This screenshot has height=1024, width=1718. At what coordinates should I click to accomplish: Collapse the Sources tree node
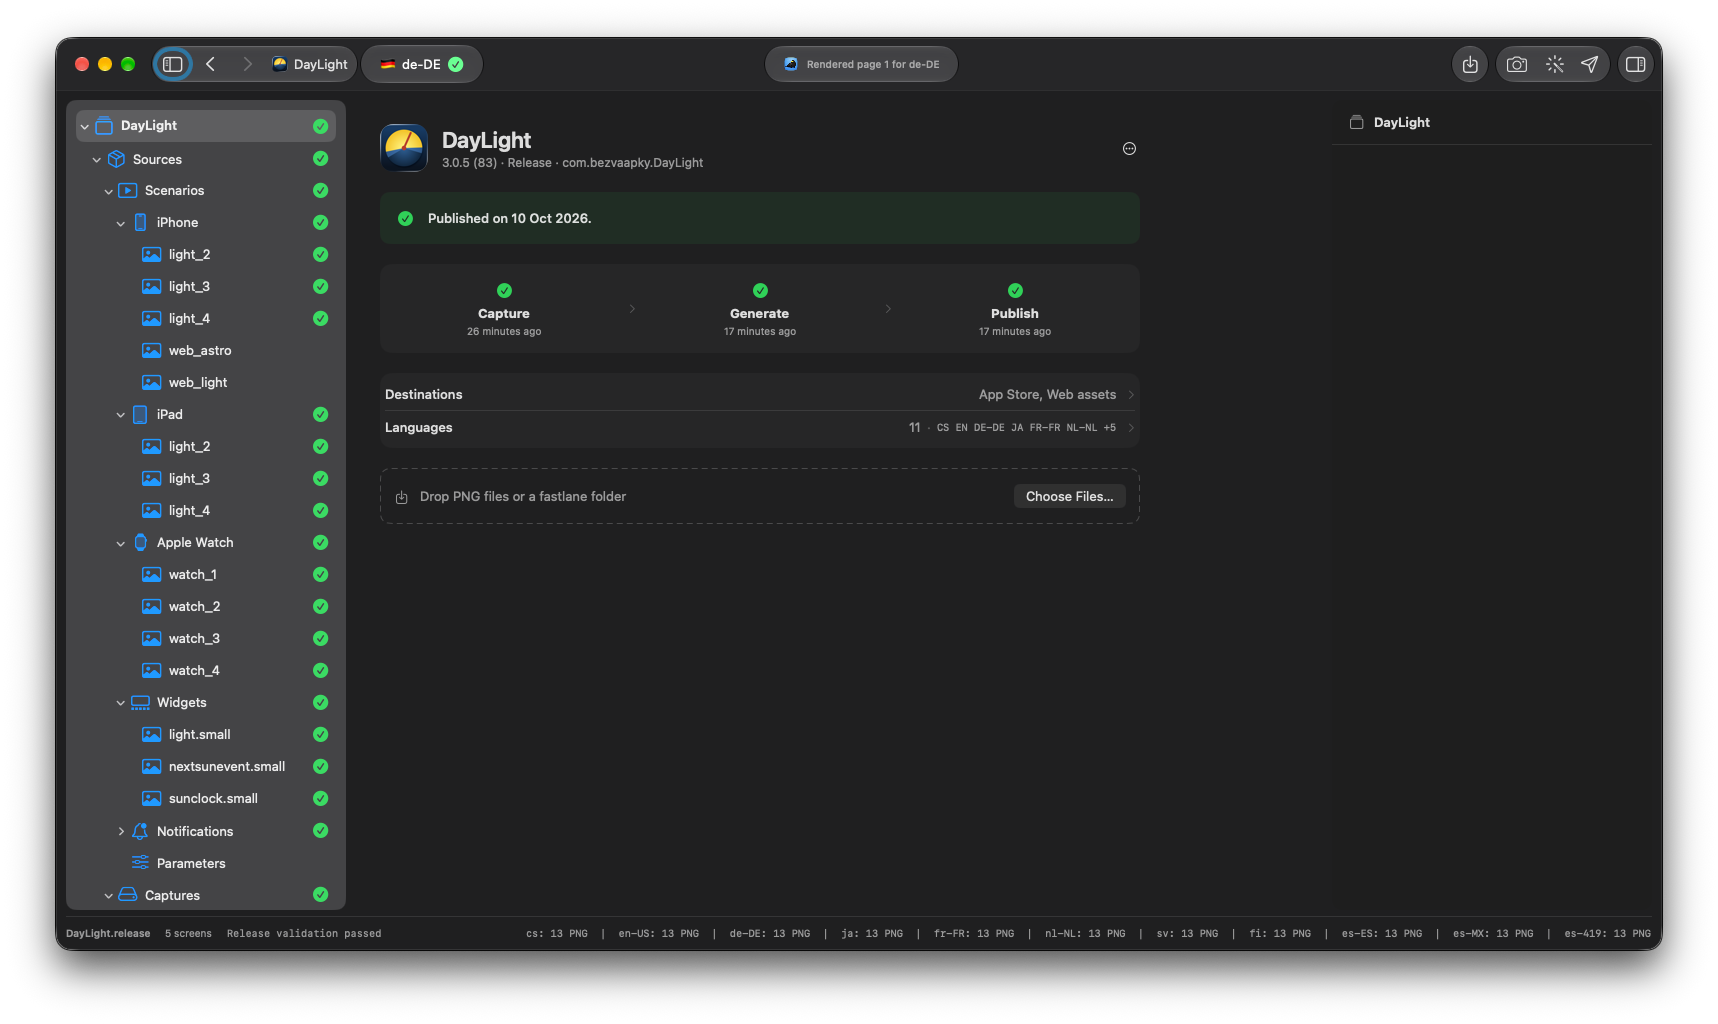click(x=97, y=160)
